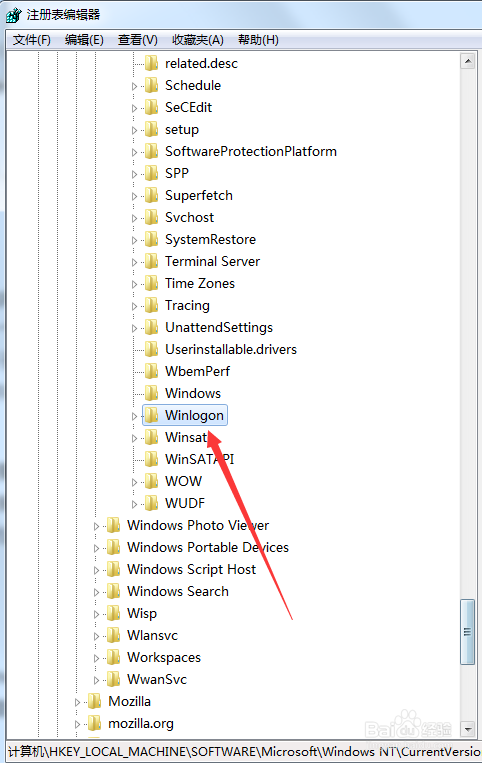Expand the WUDF key
Viewport: 482px width, 763px height.
134,504
